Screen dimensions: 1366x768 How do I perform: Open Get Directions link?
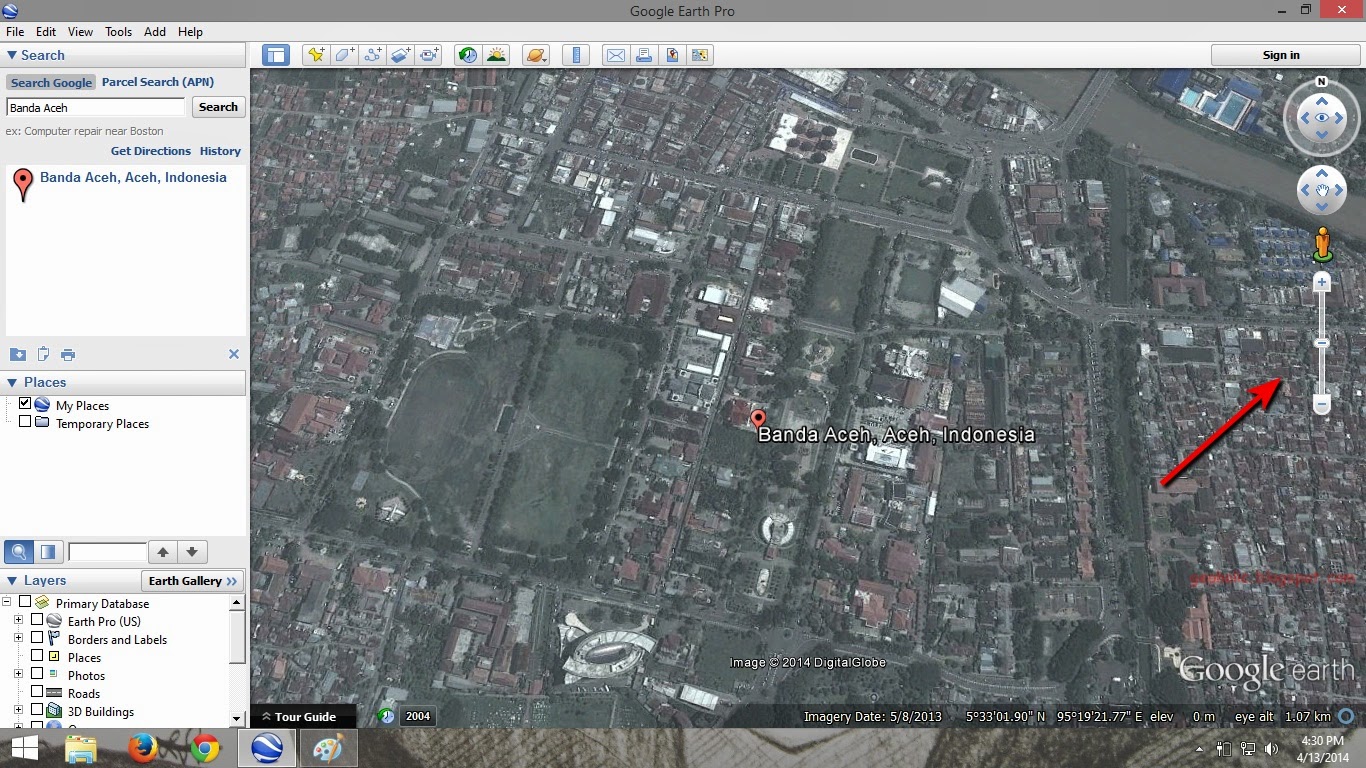point(150,151)
